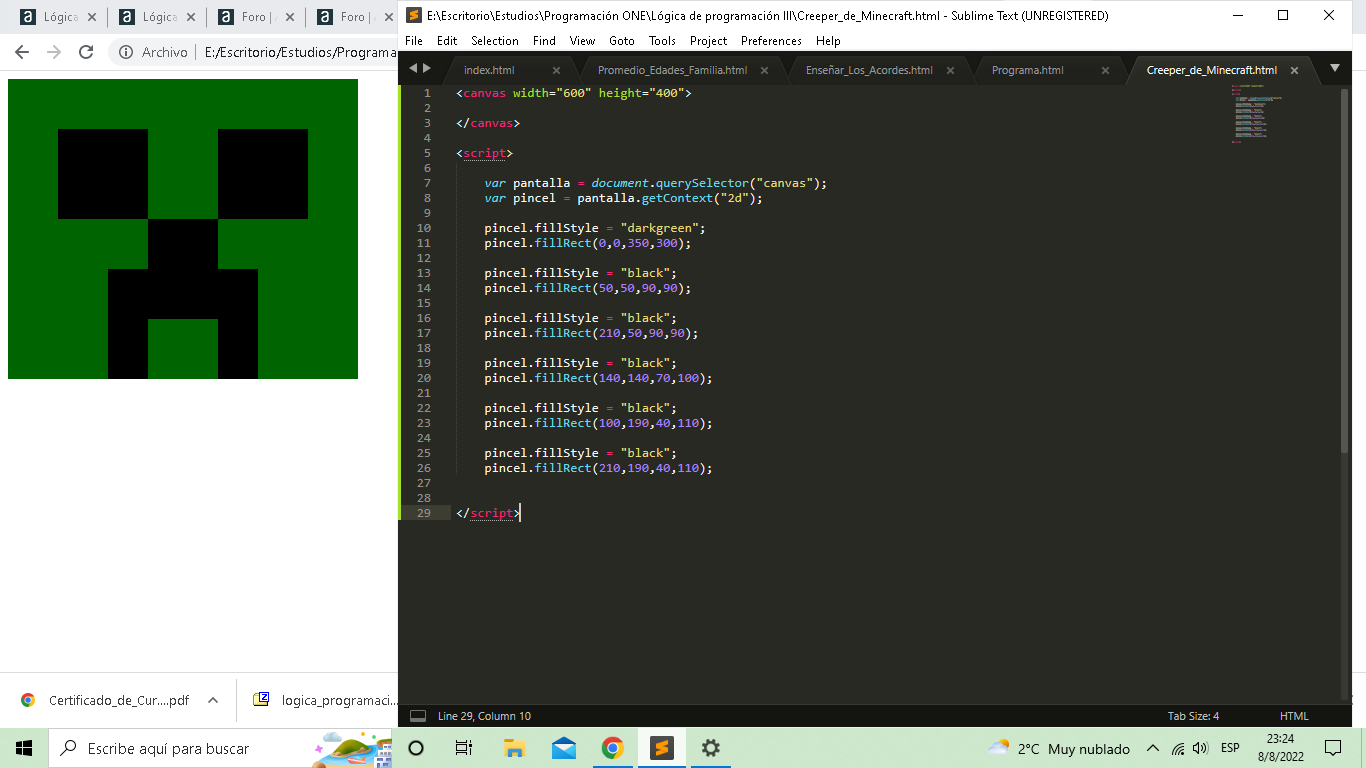Change the HTML syntax selector

click(x=1294, y=716)
